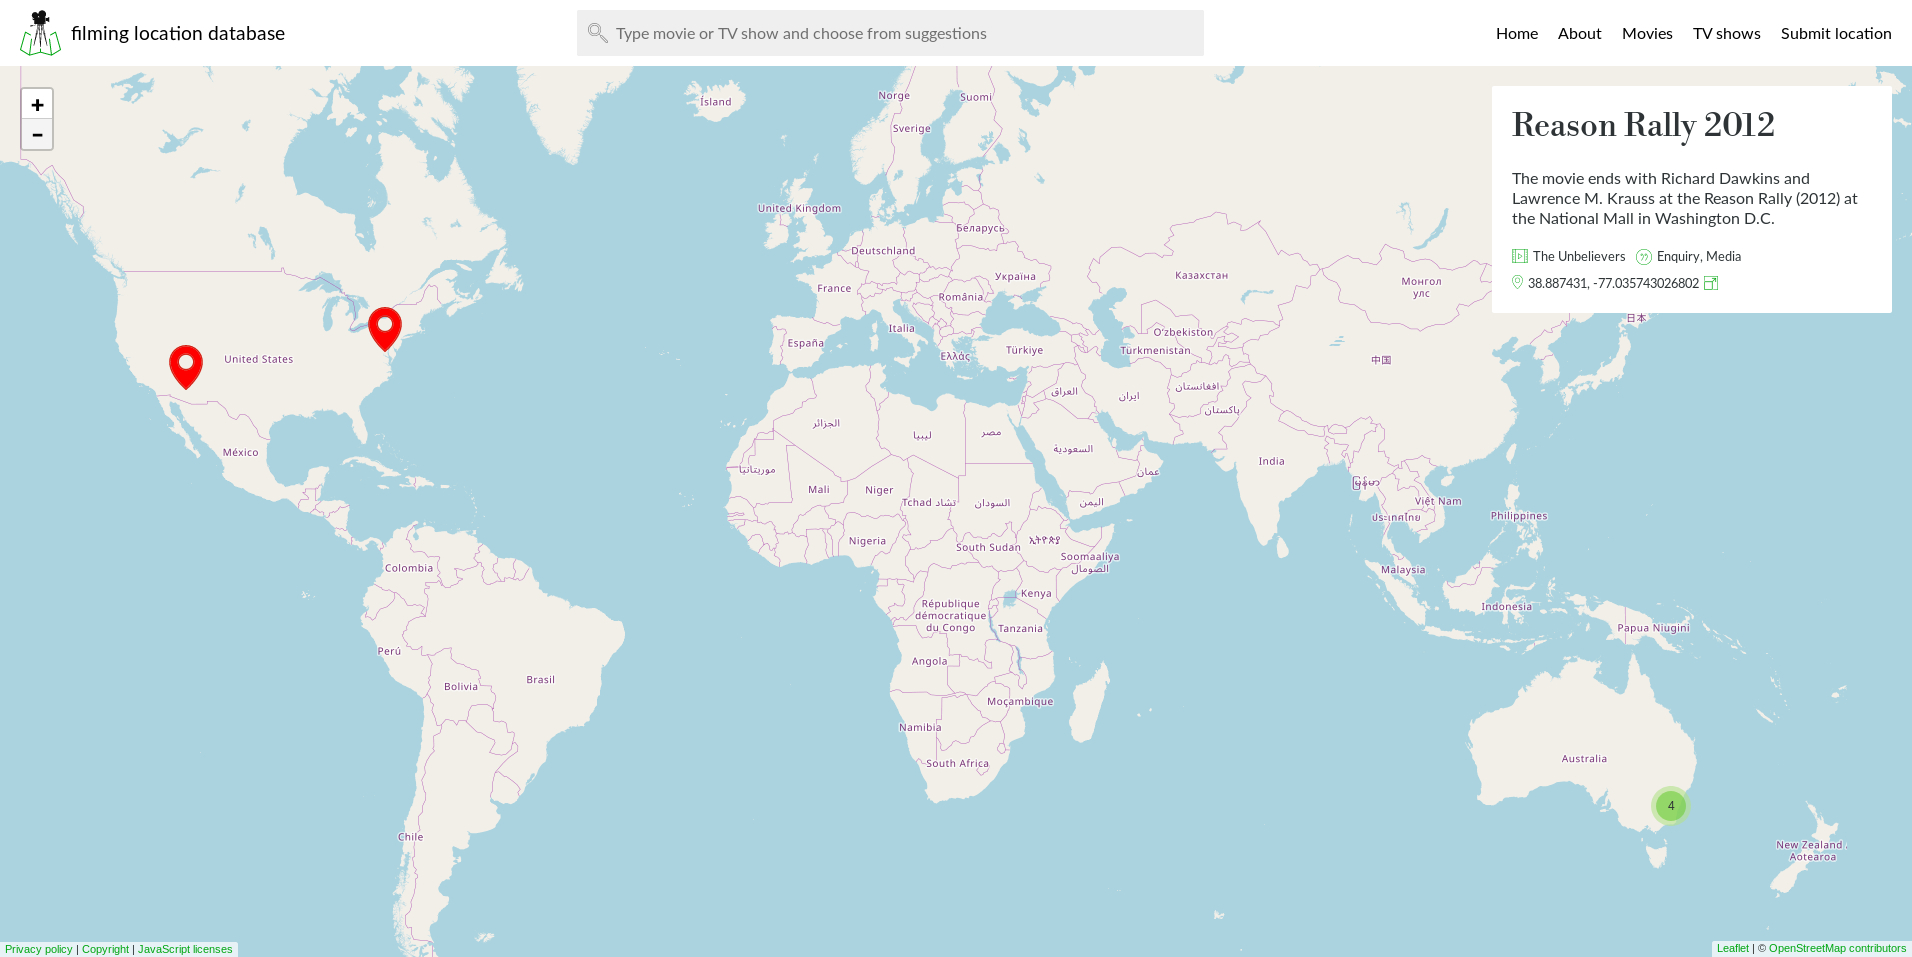The height and width of the screenshot is (957, 1912).
Task: Click the "4" cluster marker over Australia
Action: pyautogui.click(x=1670, y=805)
